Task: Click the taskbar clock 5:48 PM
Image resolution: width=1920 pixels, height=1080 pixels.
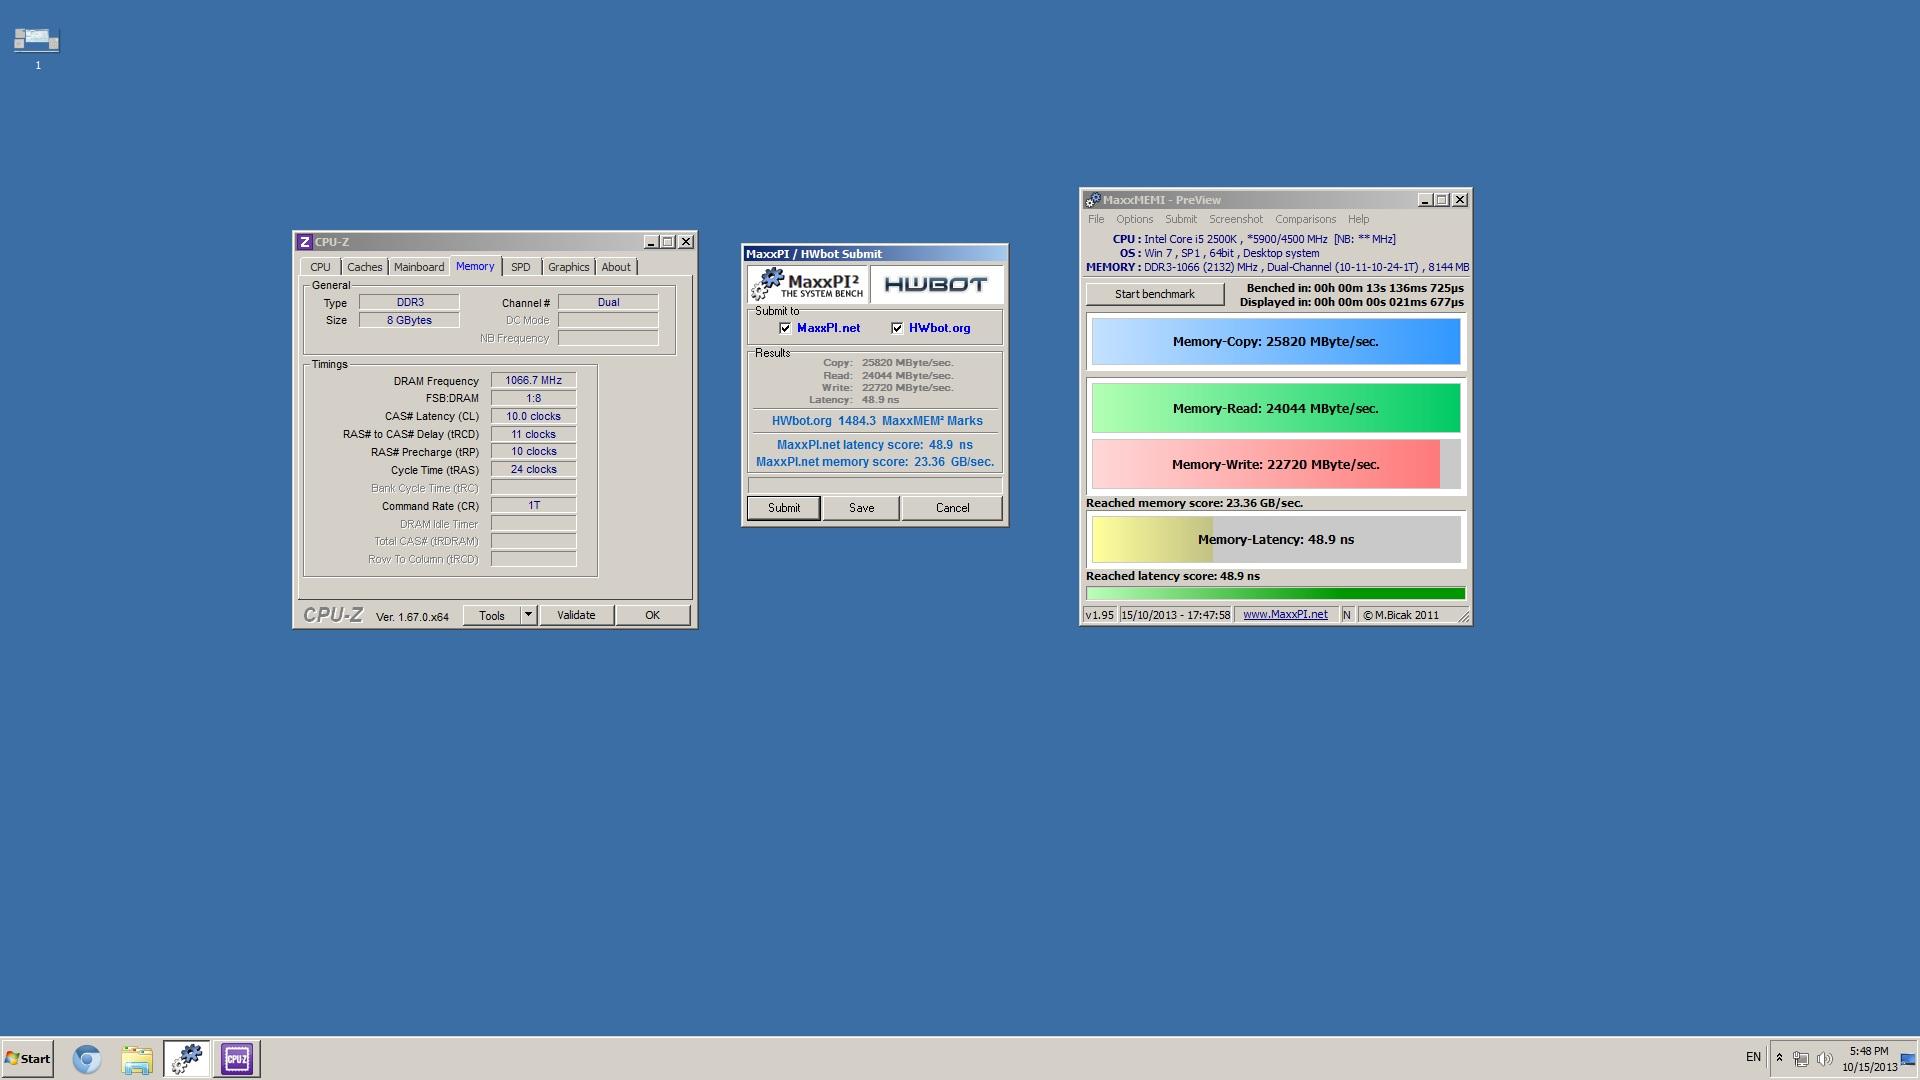Action: pos(1869,1051)
